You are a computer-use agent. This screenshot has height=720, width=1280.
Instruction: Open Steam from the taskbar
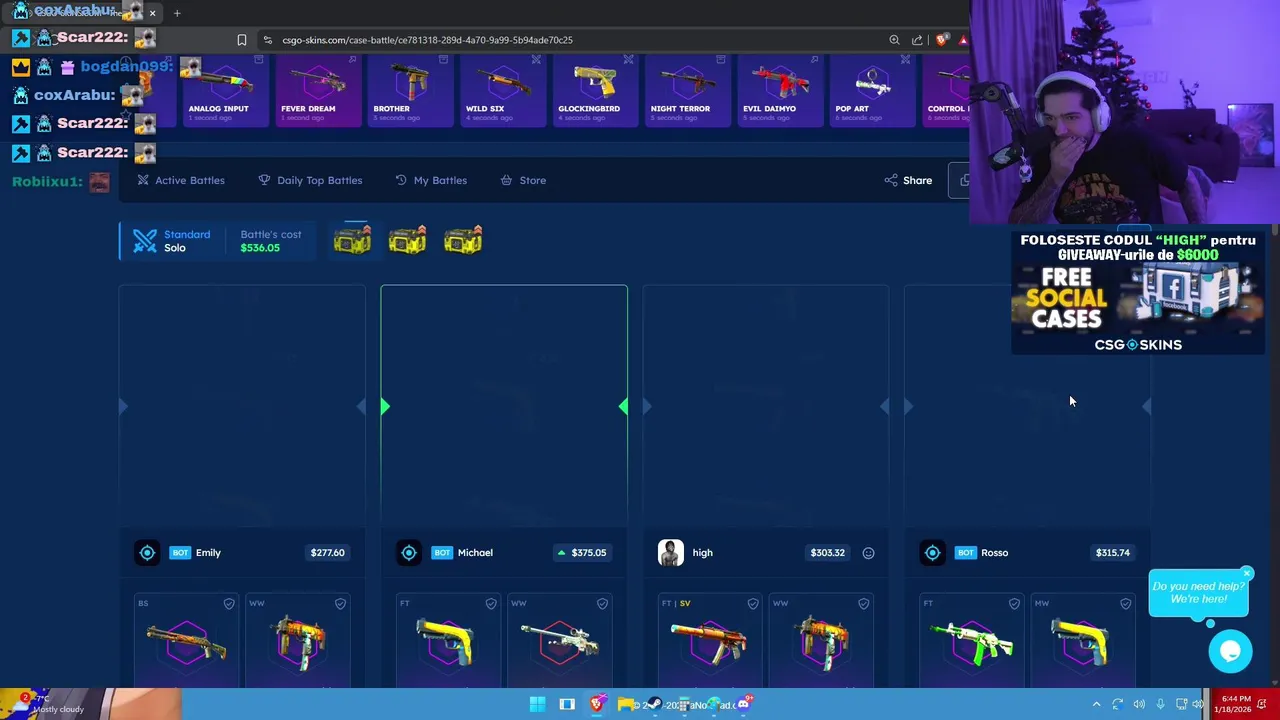pos(655,704)
